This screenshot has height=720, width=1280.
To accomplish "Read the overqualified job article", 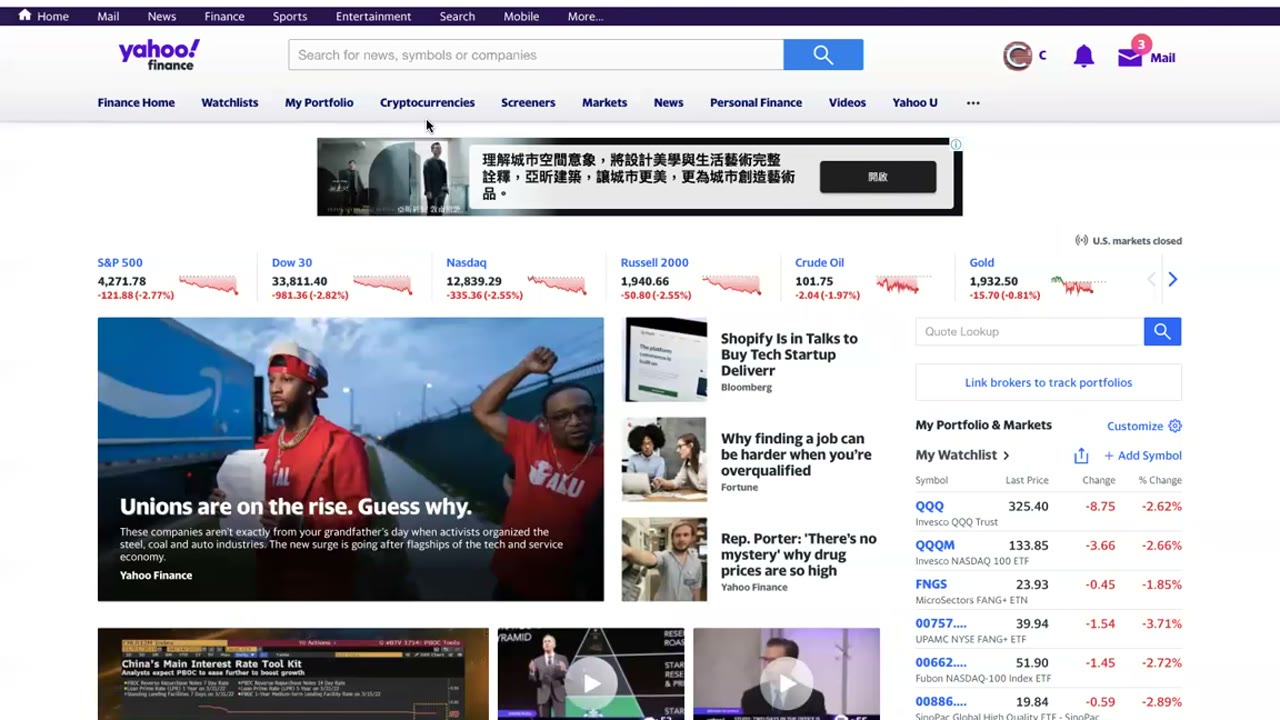I will 796,454.
